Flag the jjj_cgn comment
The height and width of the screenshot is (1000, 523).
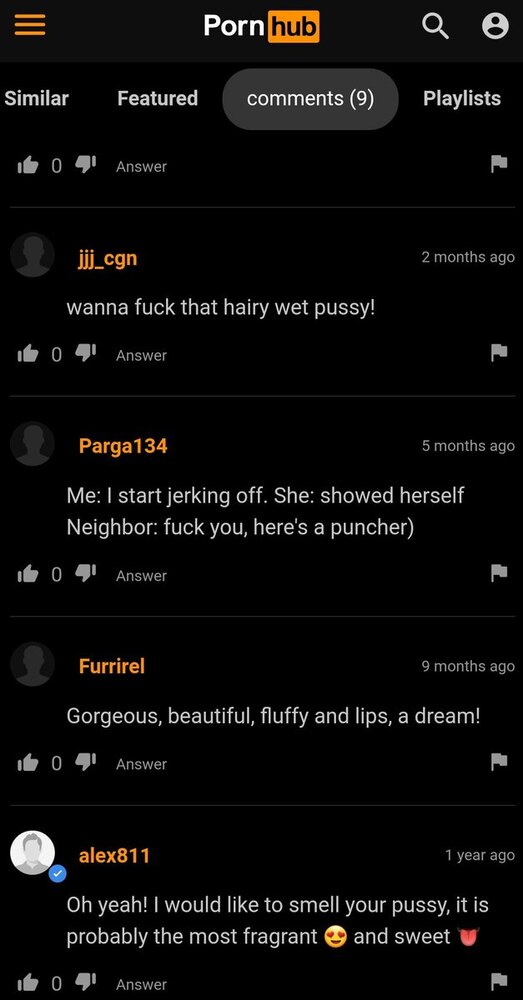[x=499, y=353]
